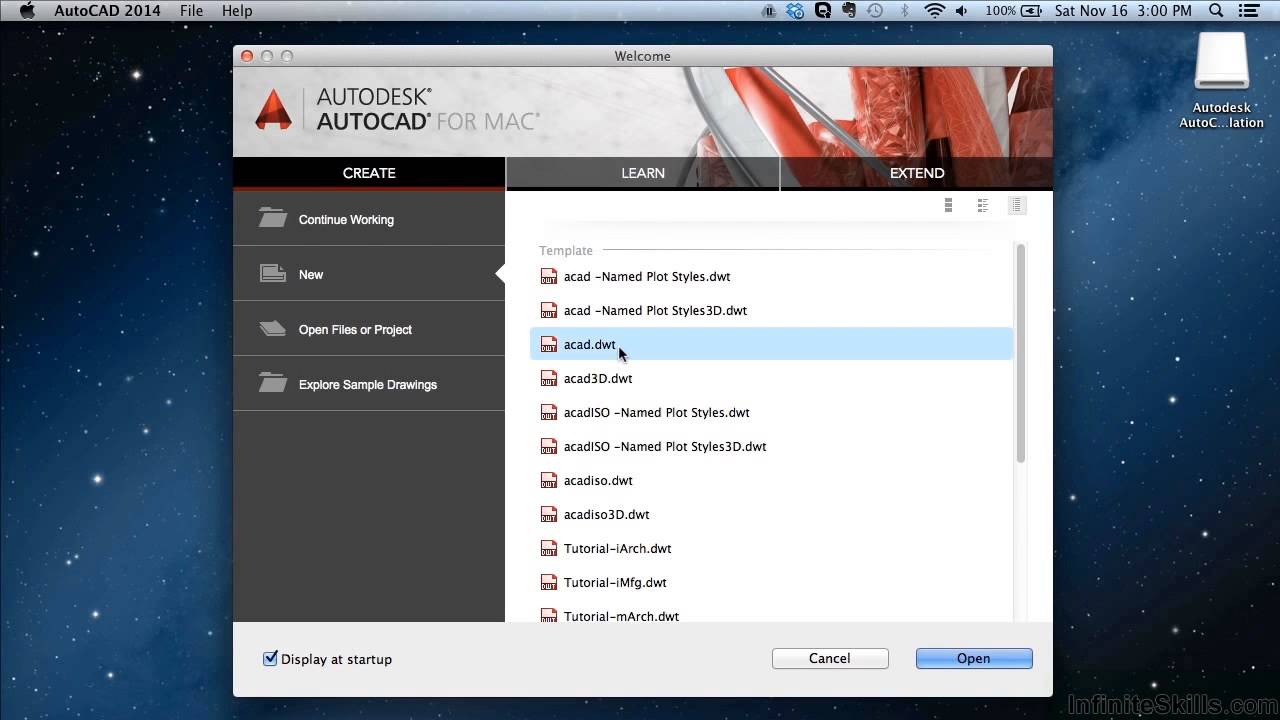This screenshot has height=720, width=1280.
Task: Switch to thumbnail view icon
Action: (x=949, y=205)
